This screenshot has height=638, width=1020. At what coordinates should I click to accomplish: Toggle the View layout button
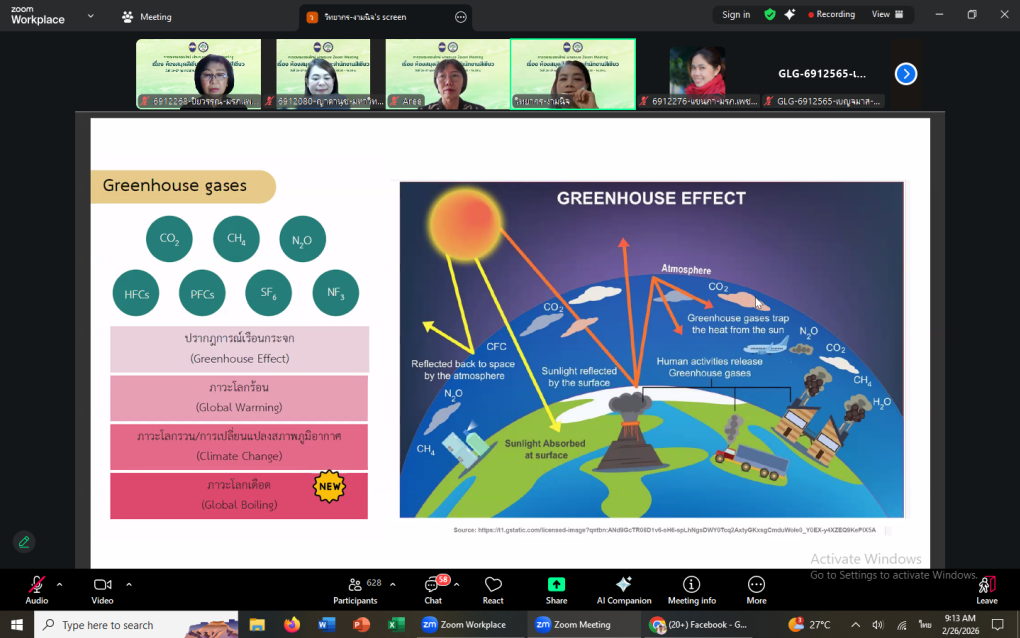pyautogui.click(x=887, y=15)
